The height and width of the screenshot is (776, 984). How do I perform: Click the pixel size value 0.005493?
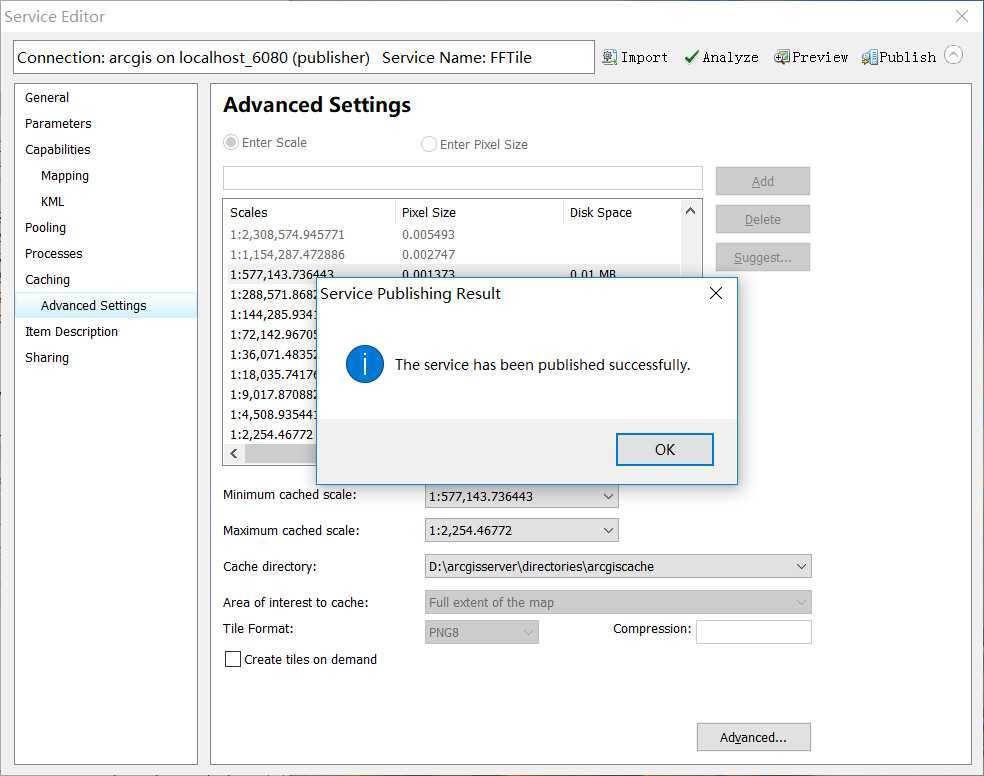click(x=429, y=235)
